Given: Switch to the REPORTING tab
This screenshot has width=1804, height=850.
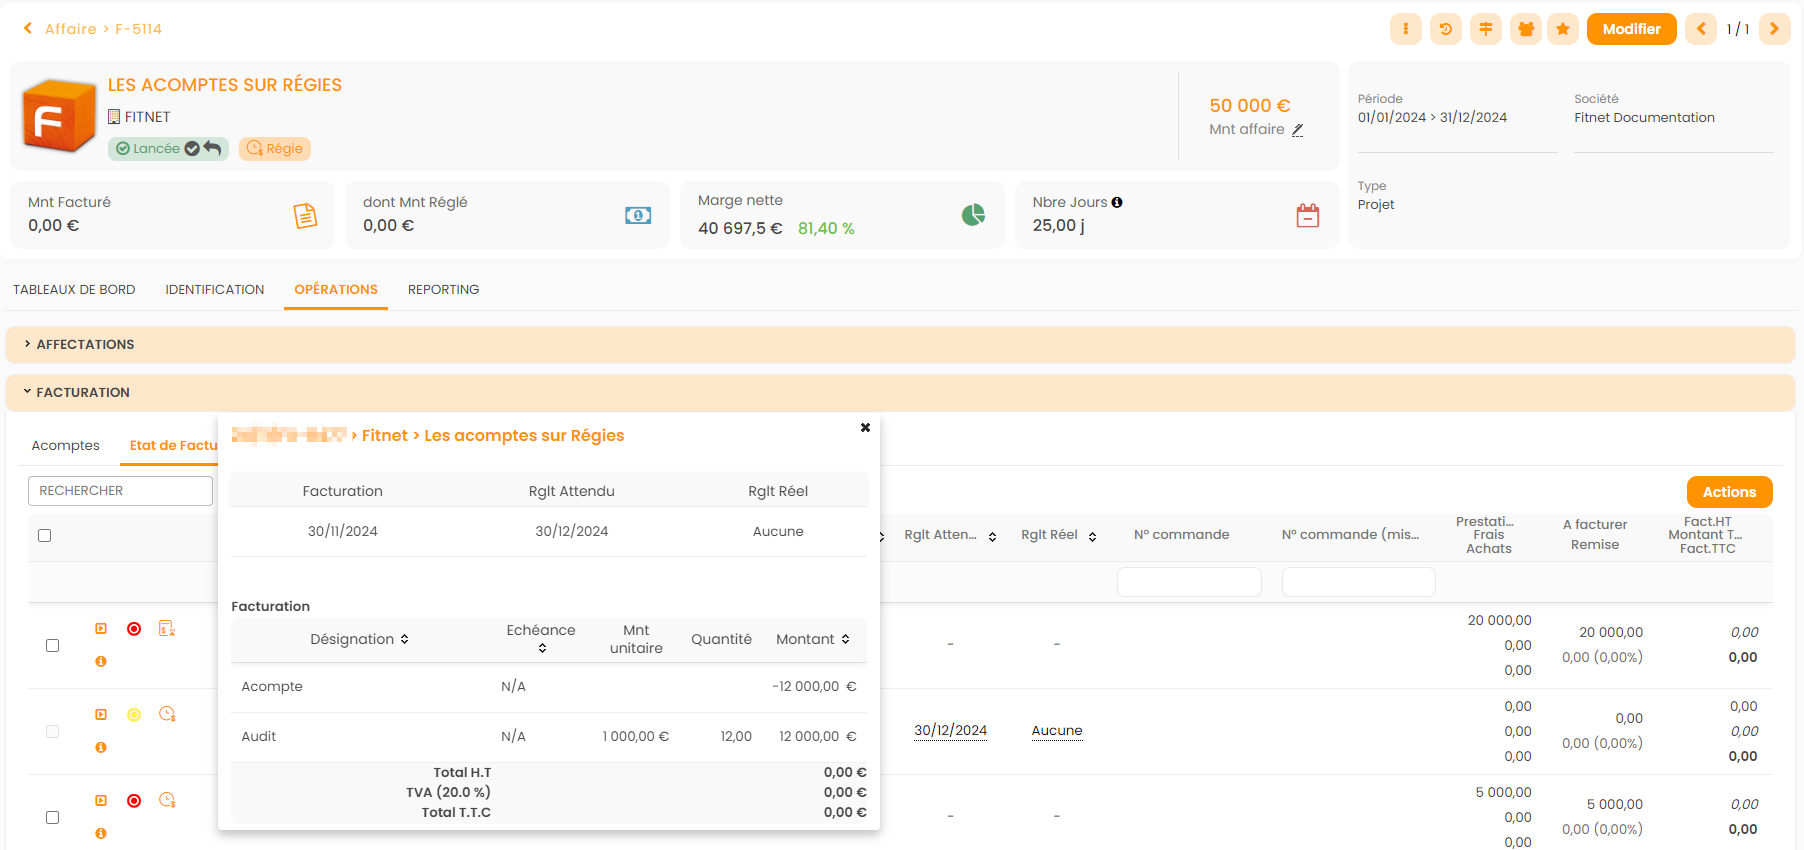Looking at the screenshot, I should click(443, 290).
